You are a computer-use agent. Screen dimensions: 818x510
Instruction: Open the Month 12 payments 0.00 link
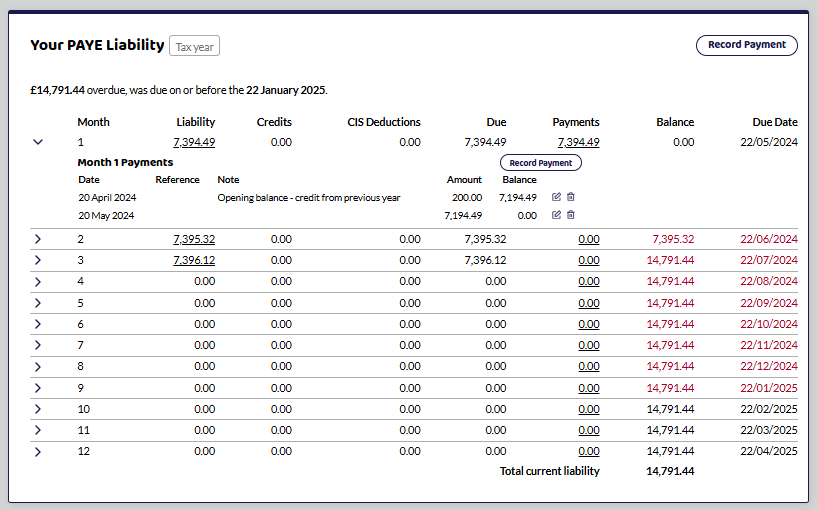589,451
